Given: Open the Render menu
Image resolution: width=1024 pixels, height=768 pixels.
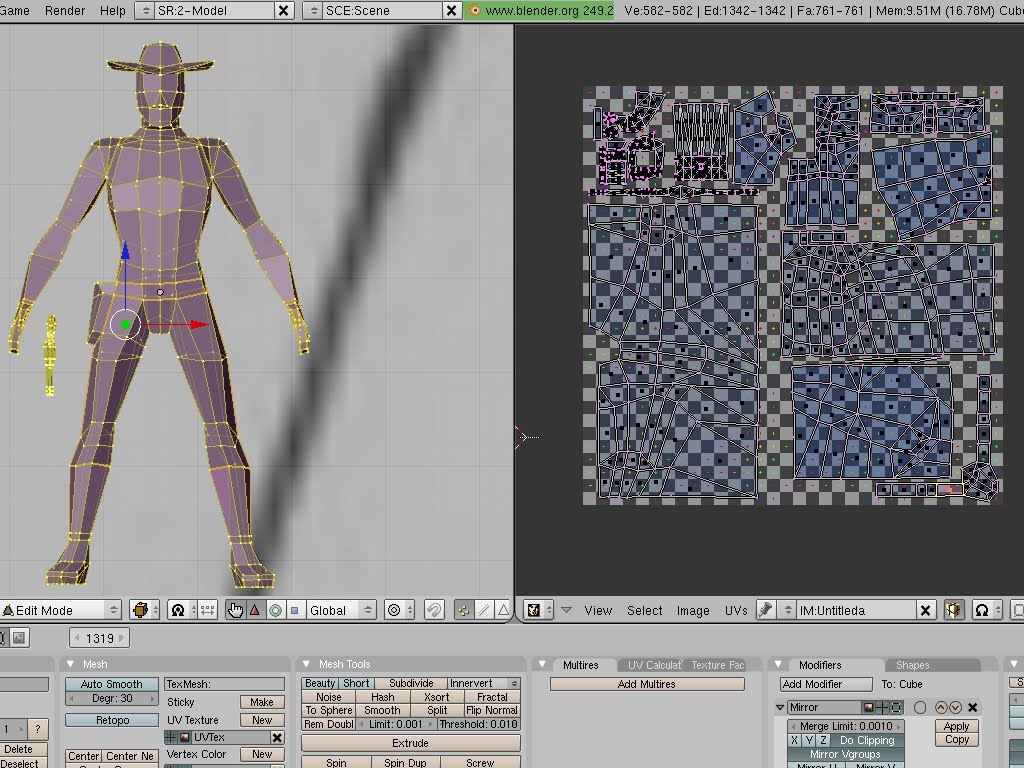Looking at the screenshot, I should [x=65, y=10].
